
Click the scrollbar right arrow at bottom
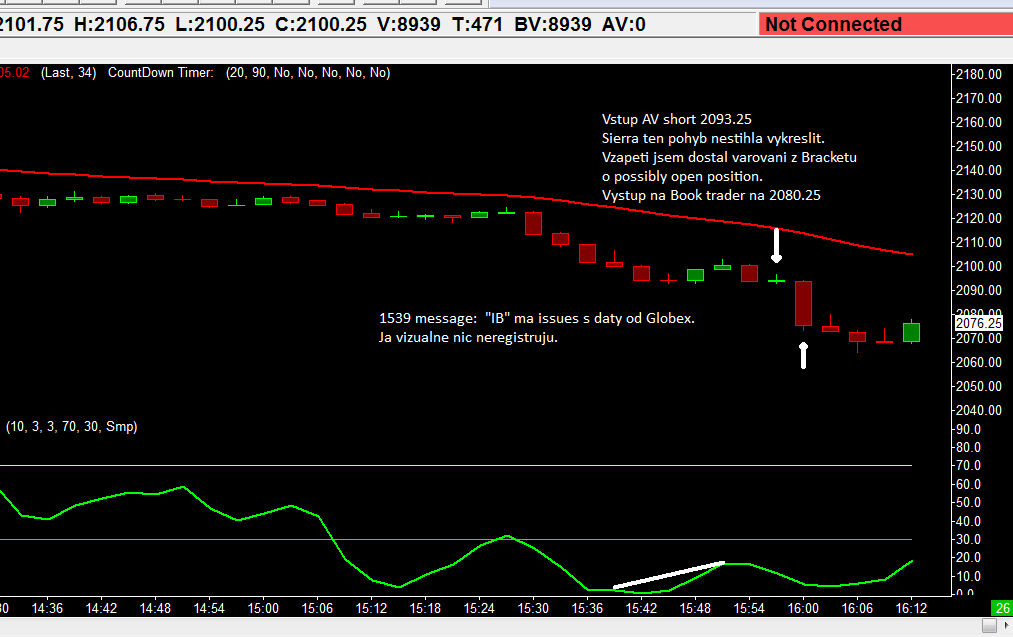(x=1006, y=625)
